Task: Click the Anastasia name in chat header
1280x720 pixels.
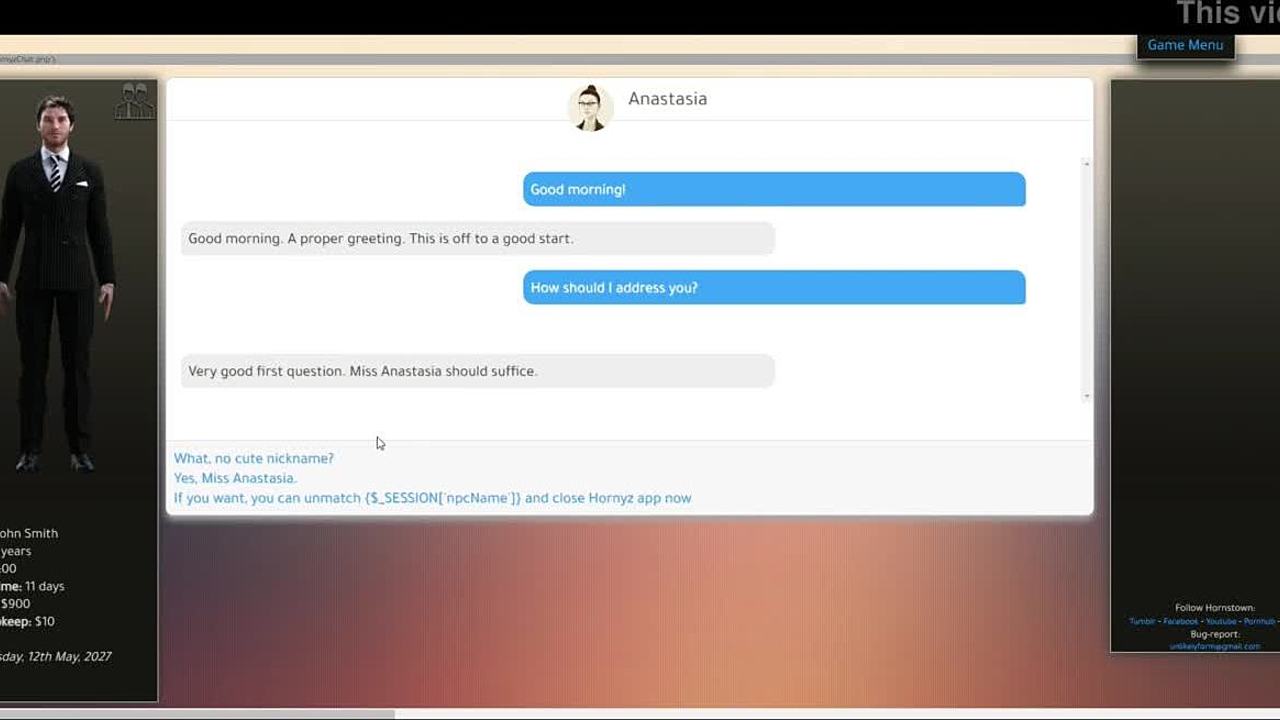Action: (x=667, y=99)
